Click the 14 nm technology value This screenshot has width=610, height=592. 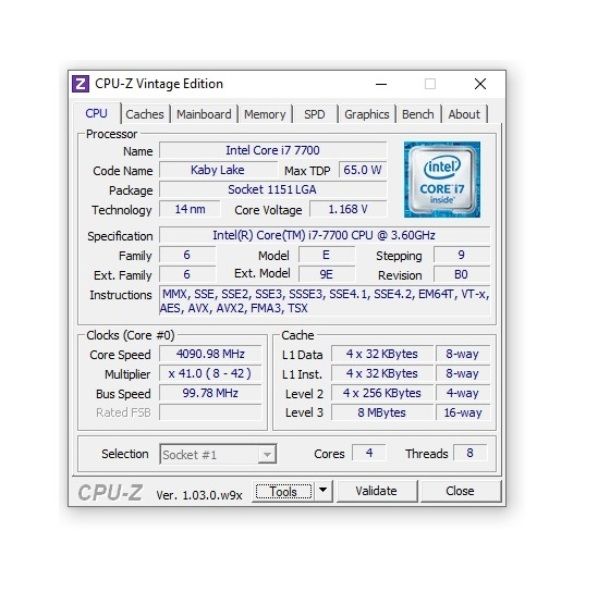(190, 209)
